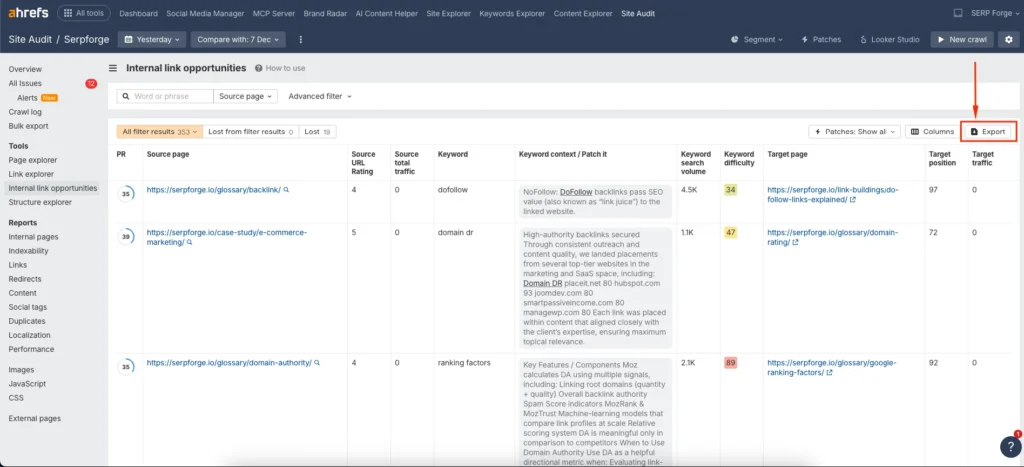Switch to the Lost results filter

(x=319, y=132)
